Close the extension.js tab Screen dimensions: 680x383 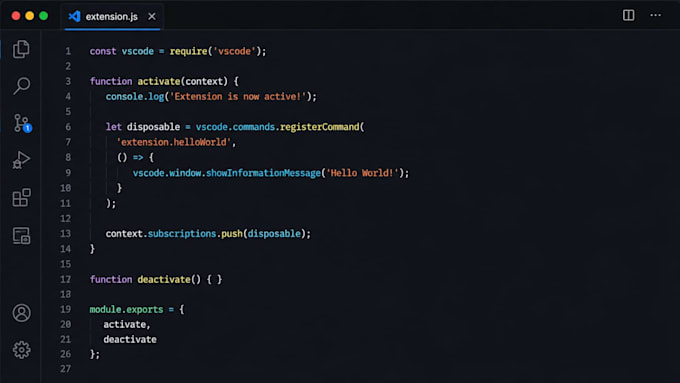pyautogui.click(x=152, y=16)
